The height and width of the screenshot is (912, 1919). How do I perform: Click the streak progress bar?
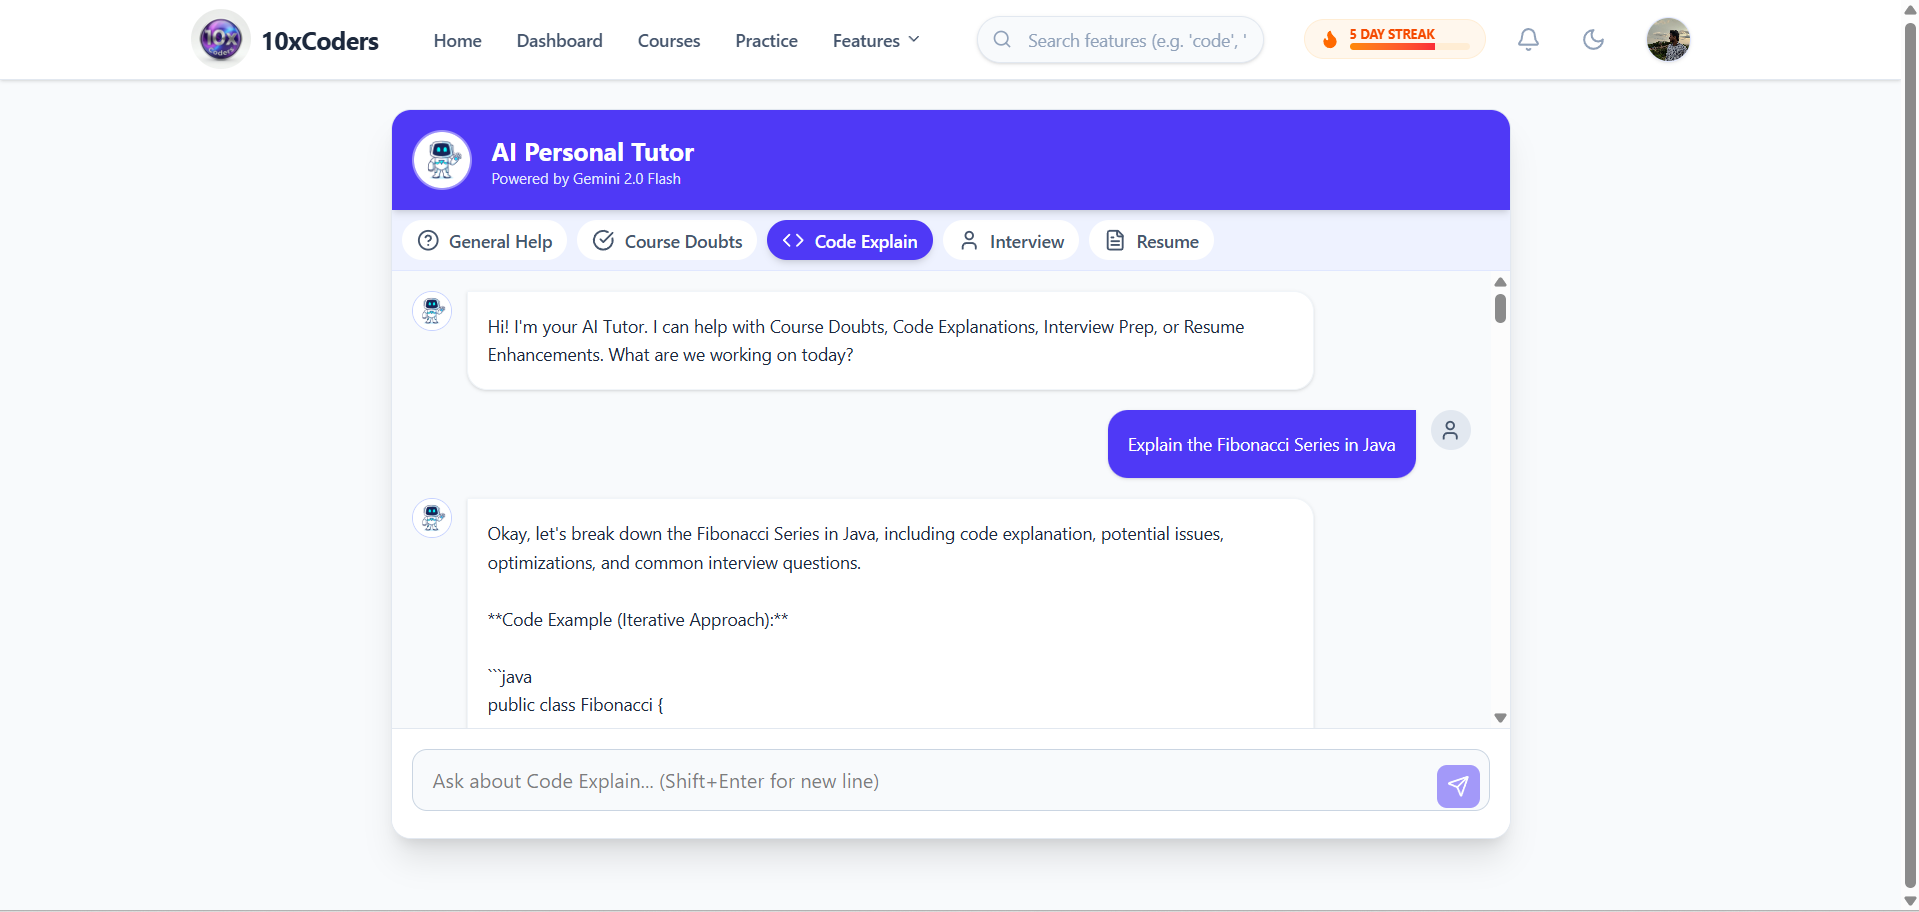(x=1409, y=47)
